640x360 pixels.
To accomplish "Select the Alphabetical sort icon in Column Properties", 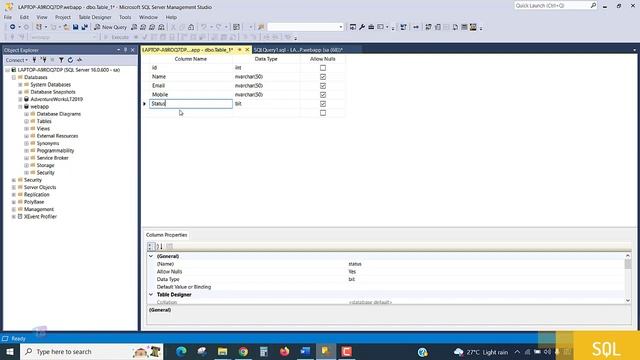I will pyautogui.click(x=160, y=246).
